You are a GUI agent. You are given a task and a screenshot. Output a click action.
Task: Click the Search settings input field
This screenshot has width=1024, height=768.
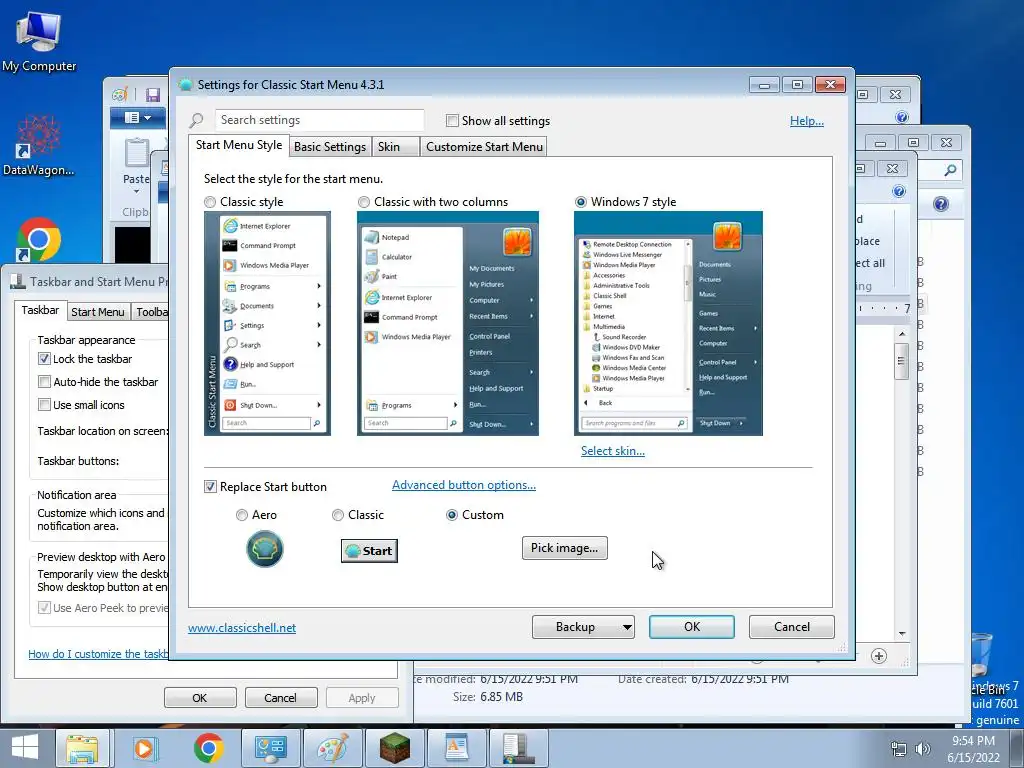pyautogui.click(x=319, y=120)
